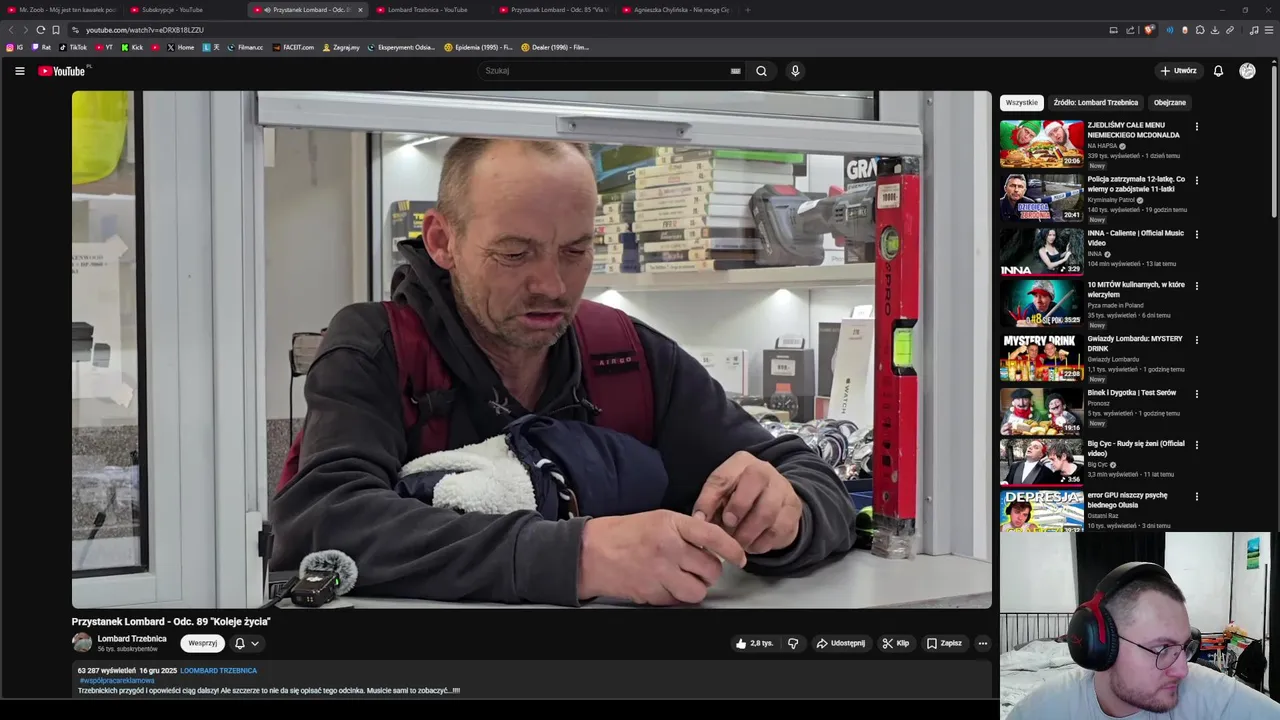The image size is (1280, 720).
Task: Start voice search with microphone icon
Action: (795, 71)
